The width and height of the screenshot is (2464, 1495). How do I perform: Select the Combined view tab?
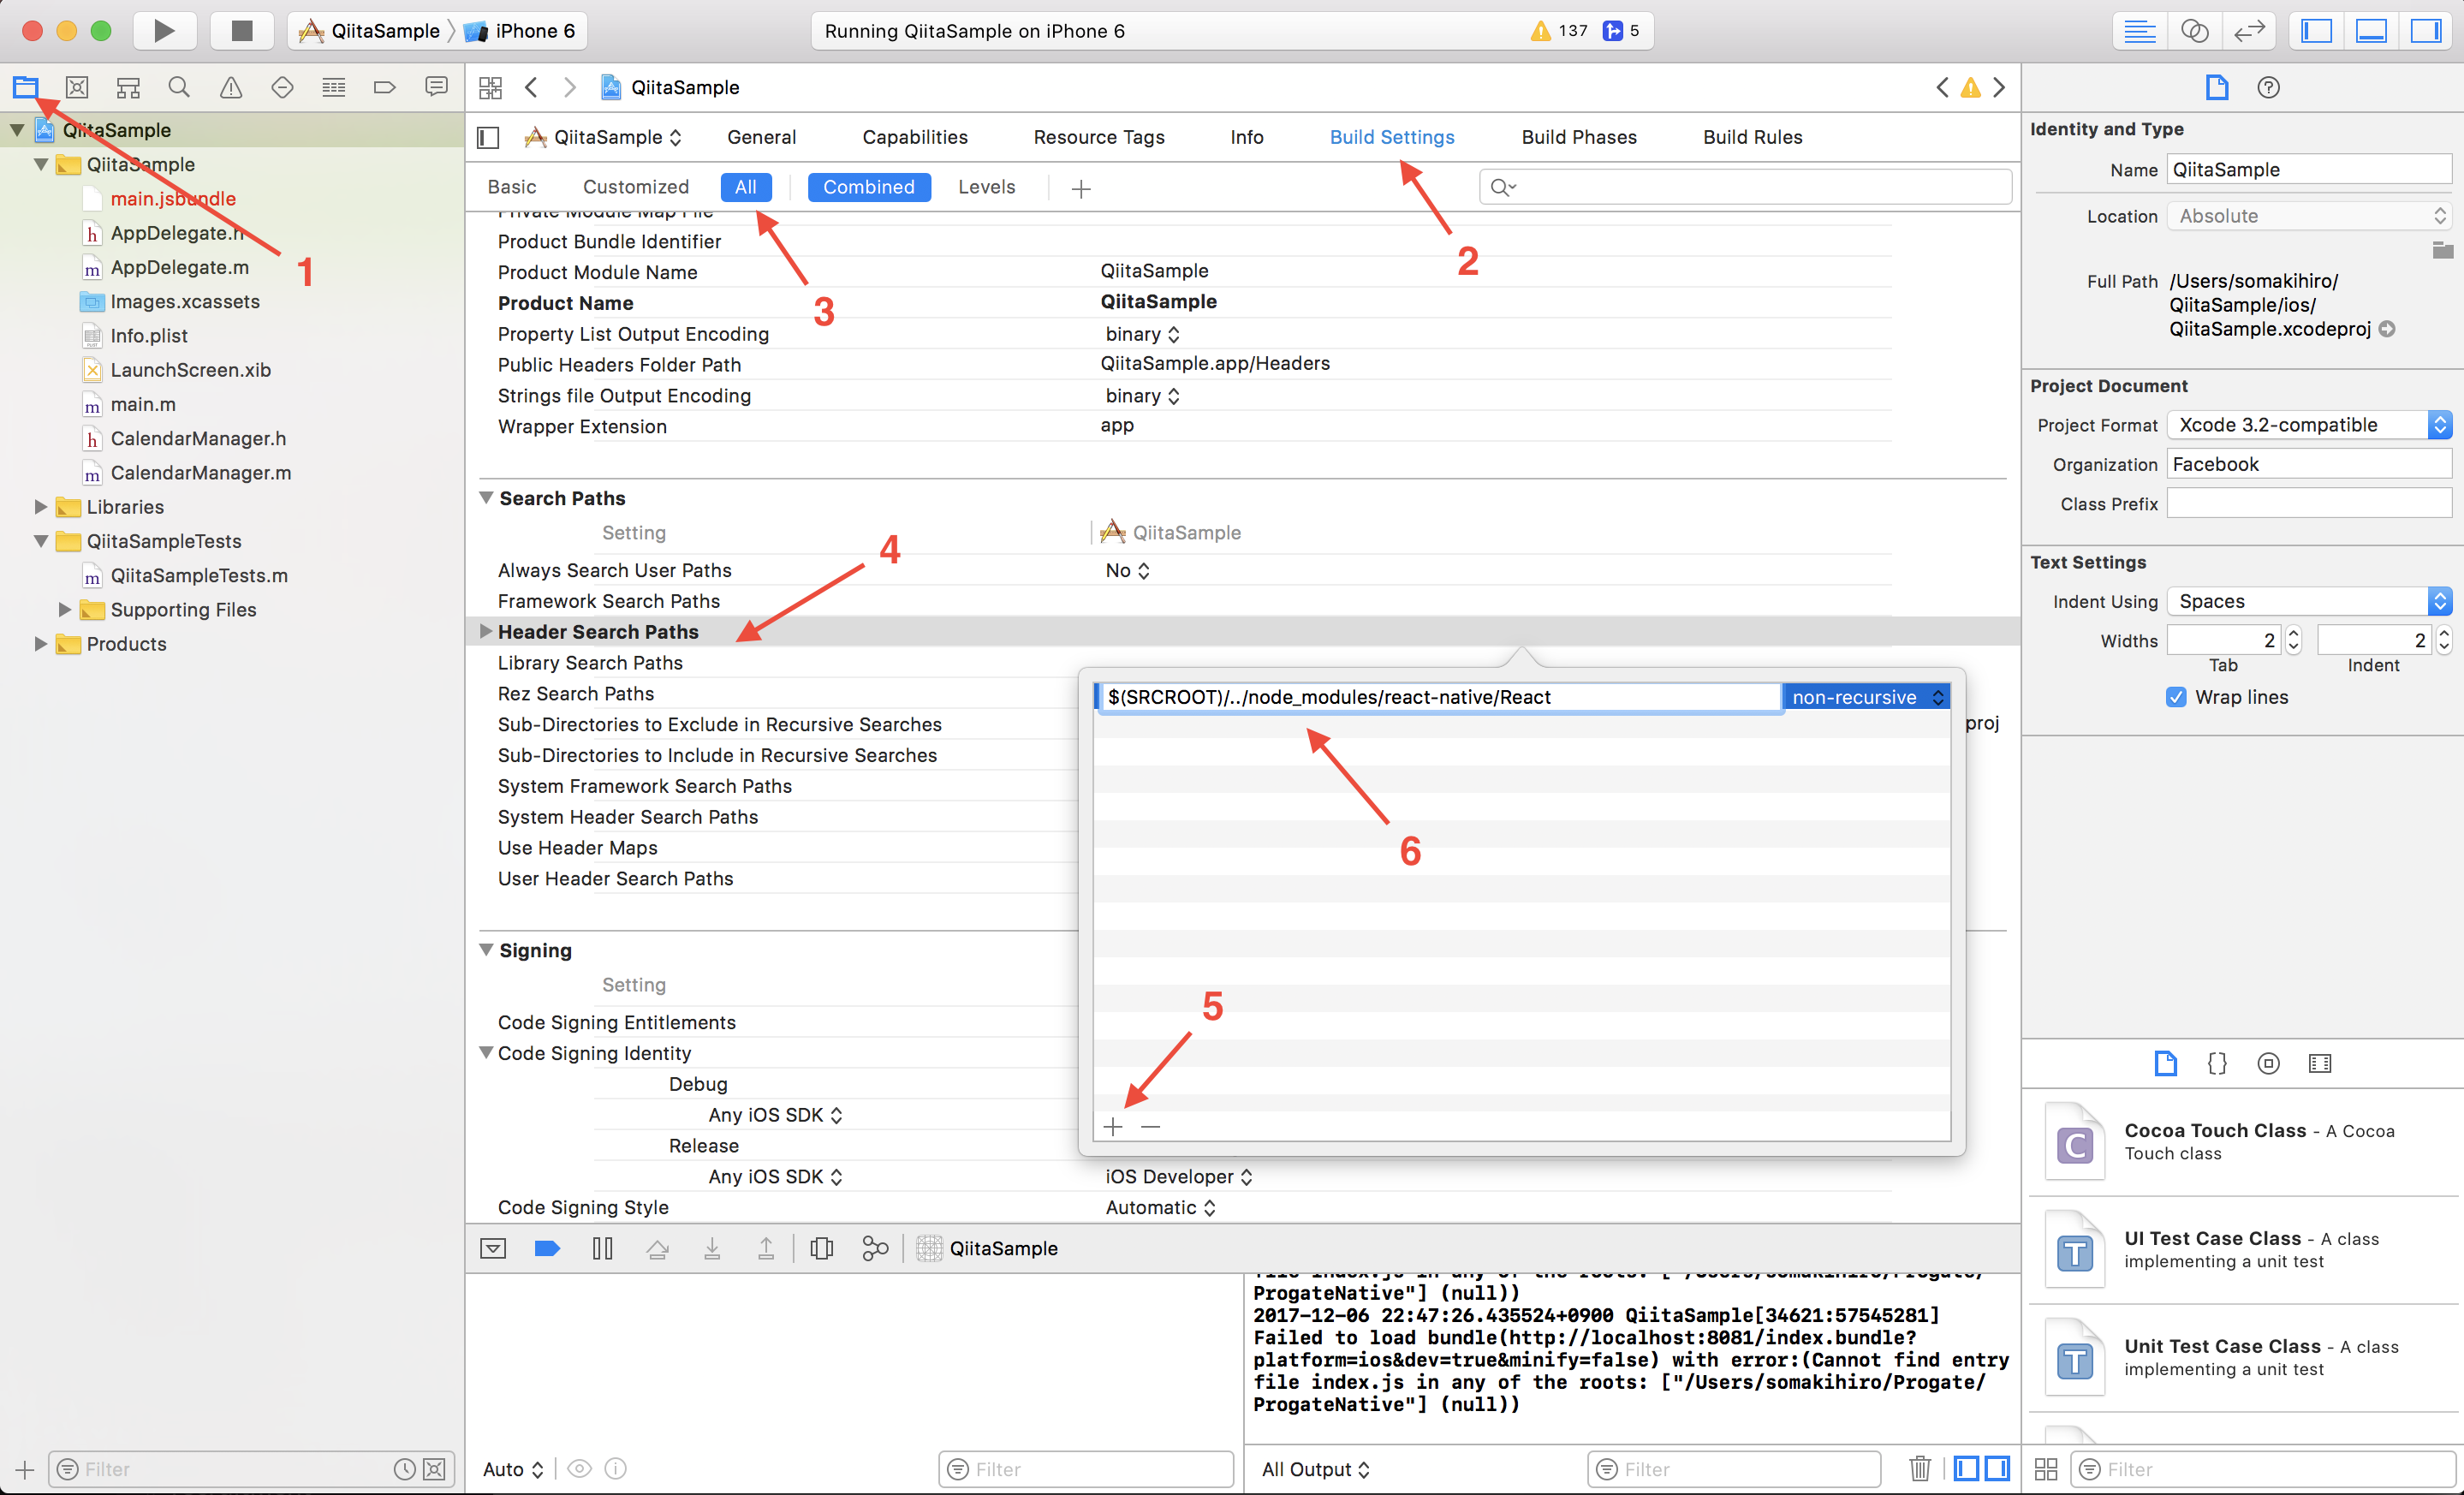868,187
